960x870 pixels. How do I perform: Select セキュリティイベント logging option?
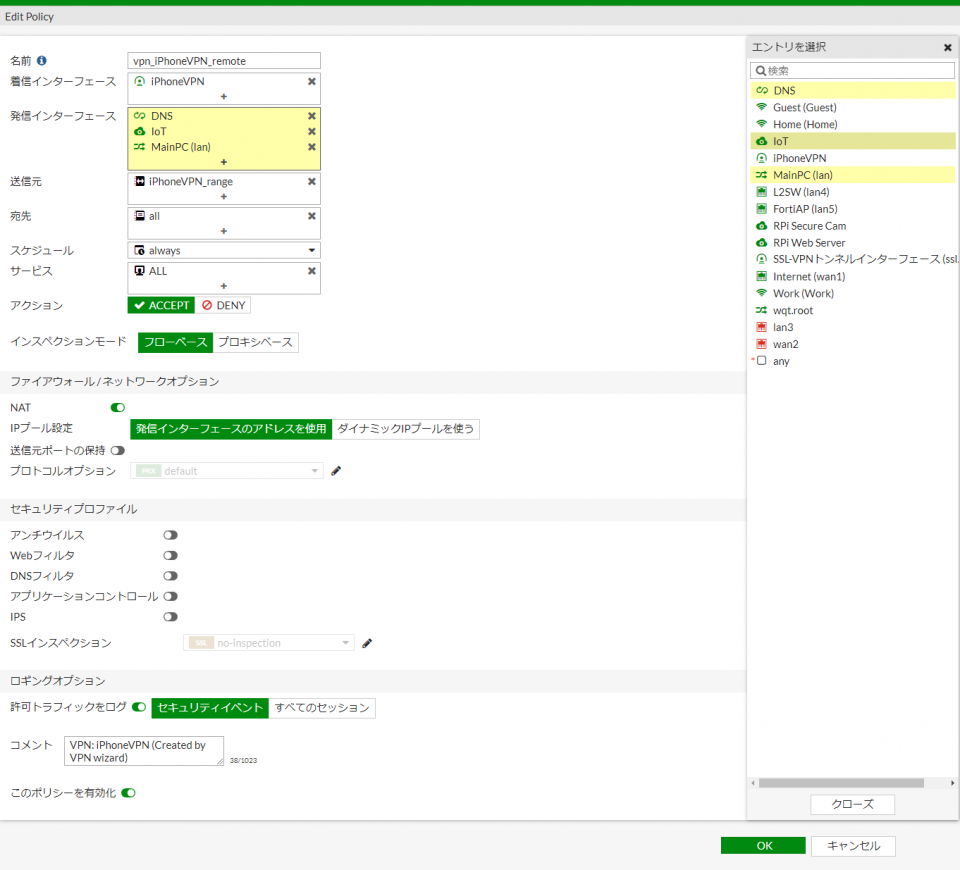[x=210, y=708]
